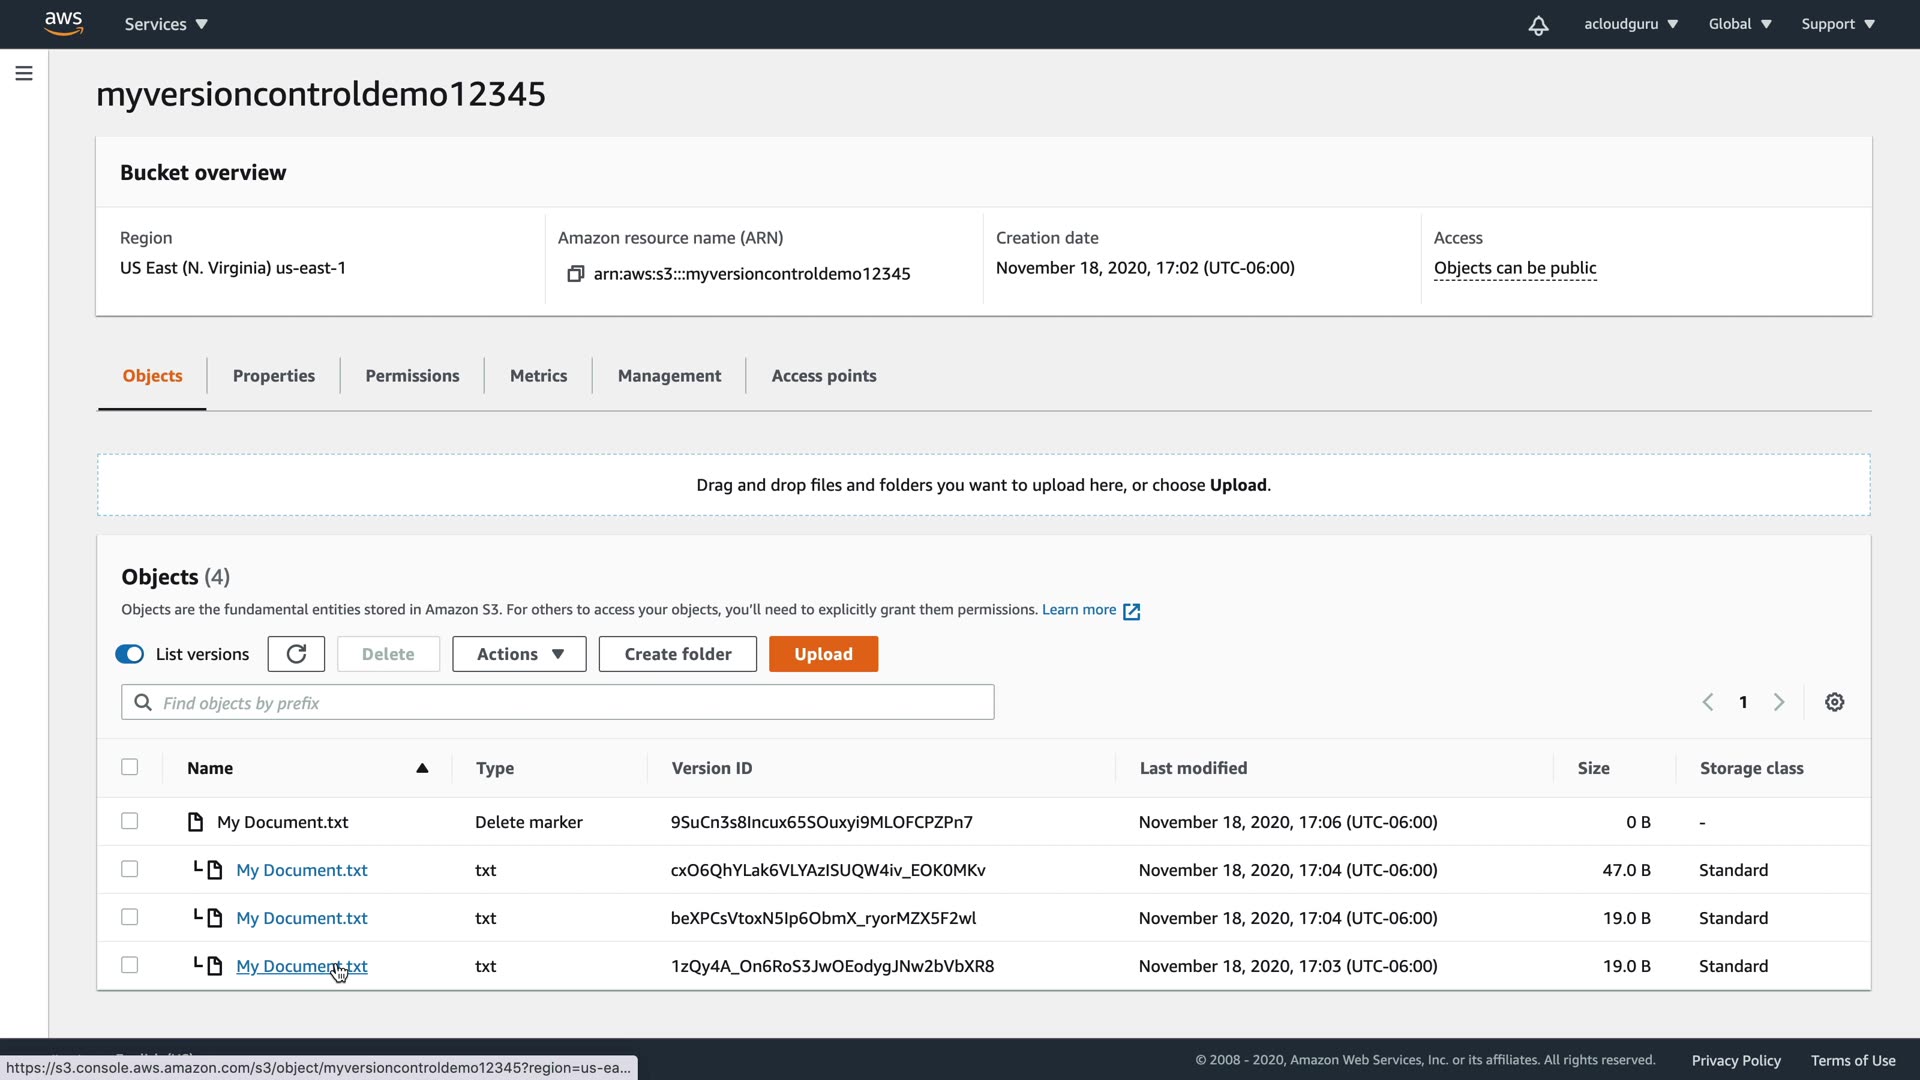Switch to the Properties tab
This screenshot has width=1920, height=1080.
pos(273,376)
